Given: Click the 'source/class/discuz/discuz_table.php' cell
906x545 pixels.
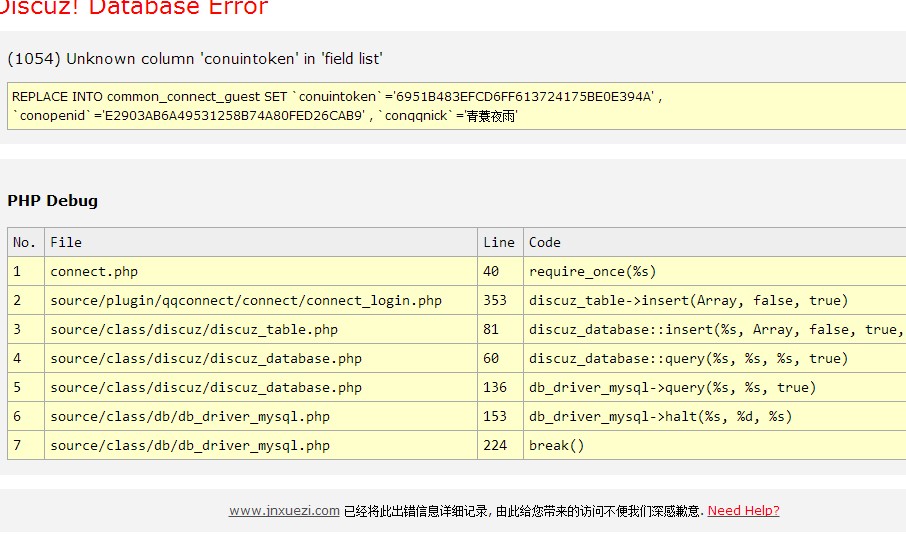Looking at the screenshot, I should (261, 329).
